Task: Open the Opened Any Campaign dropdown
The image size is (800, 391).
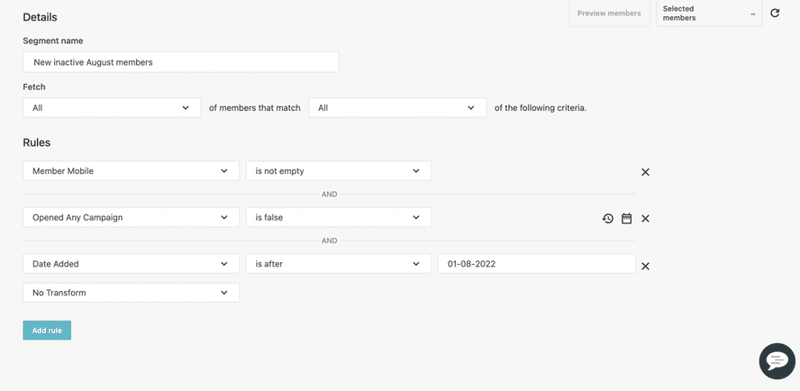Action: pos(131,217)
